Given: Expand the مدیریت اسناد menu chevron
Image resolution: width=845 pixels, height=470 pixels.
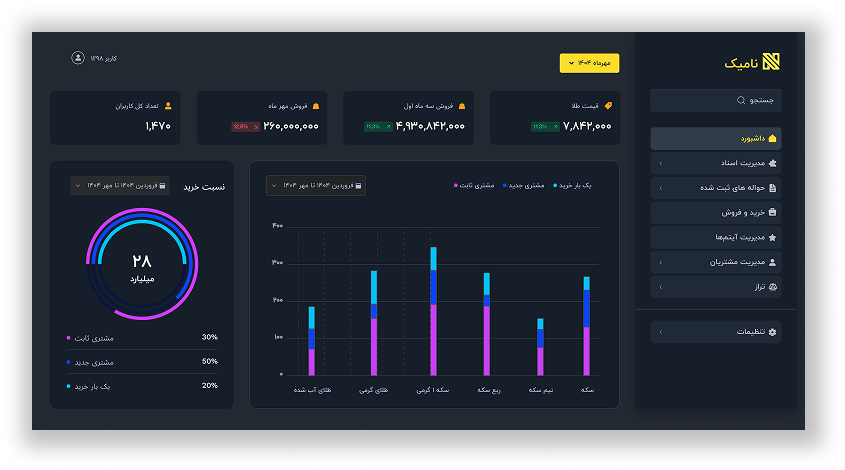Looking at the screenshot, I should (660, 163).
